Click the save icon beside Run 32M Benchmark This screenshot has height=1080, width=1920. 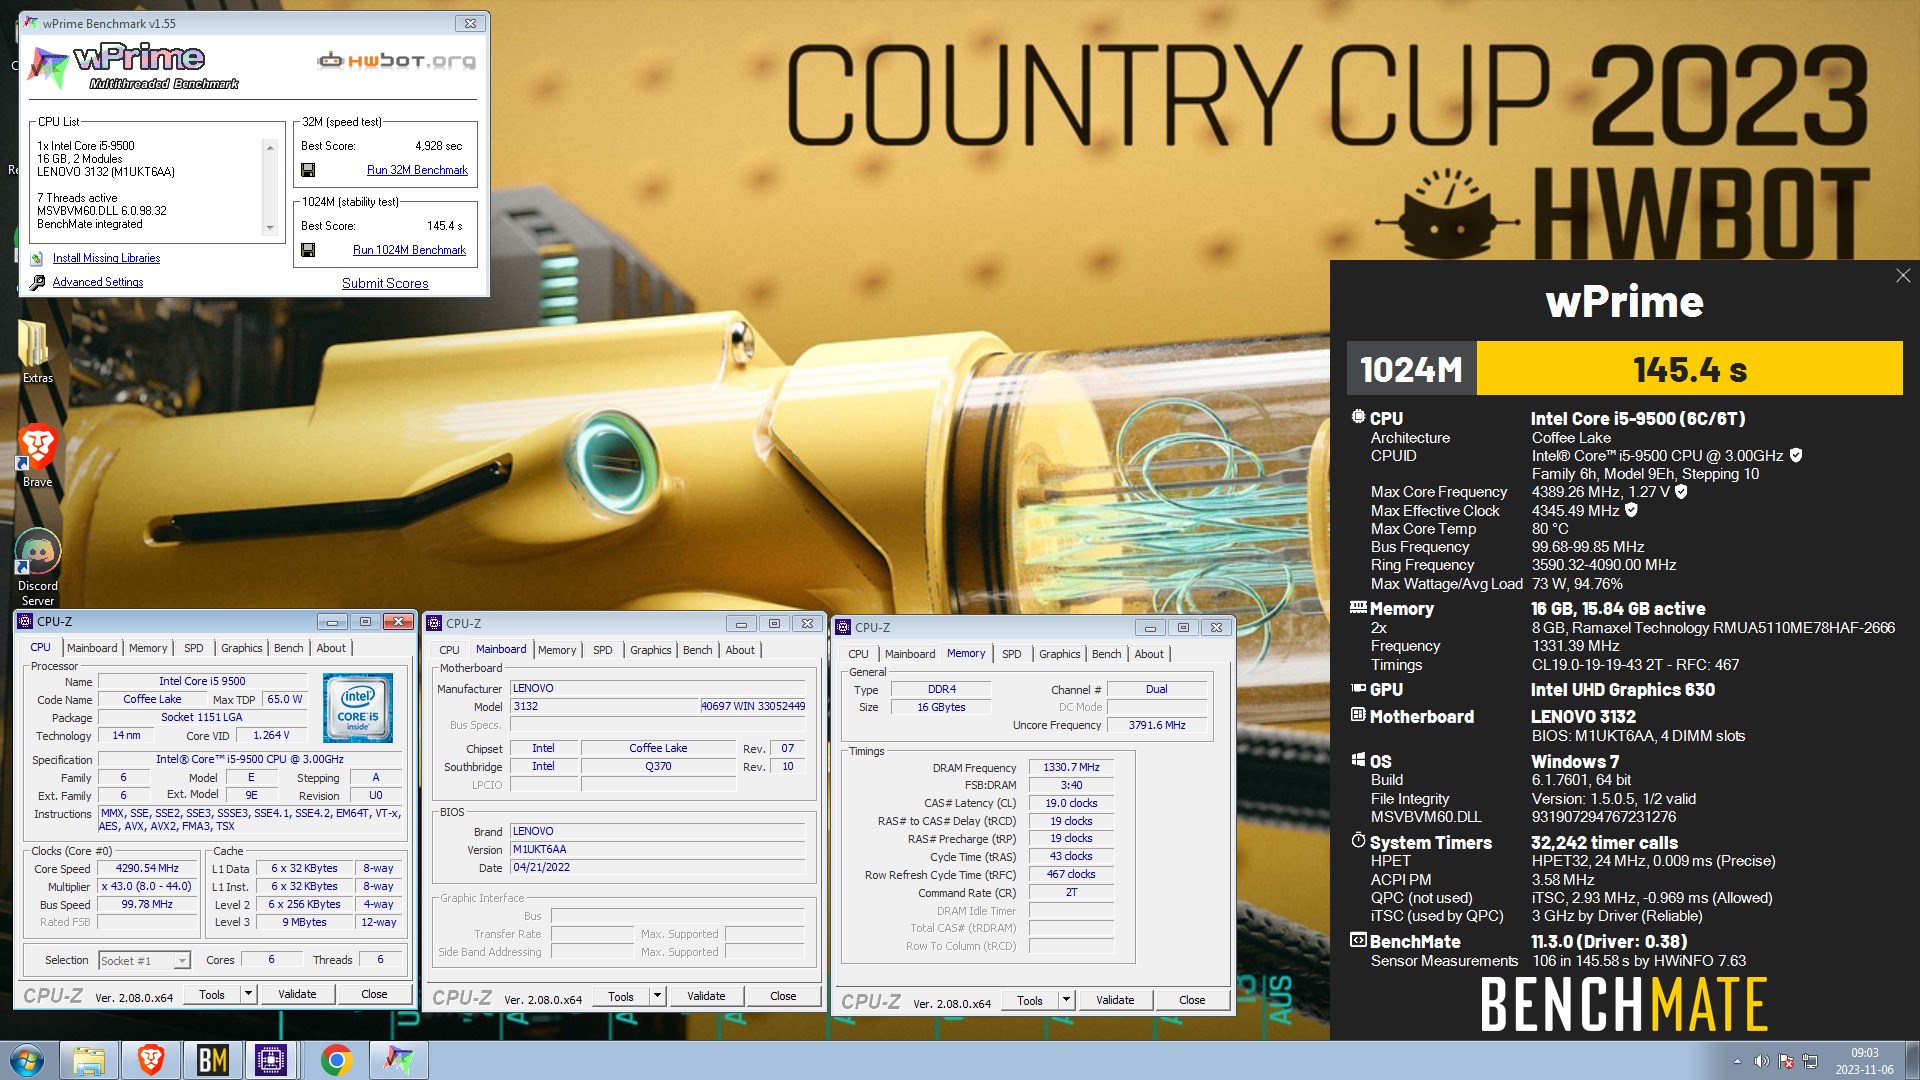308,170
